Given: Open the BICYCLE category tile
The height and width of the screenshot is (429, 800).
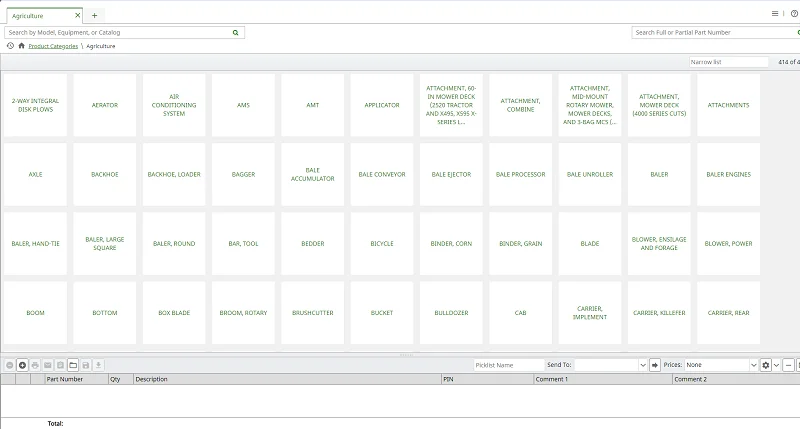Looking at the screenshot, I should 382,244.
